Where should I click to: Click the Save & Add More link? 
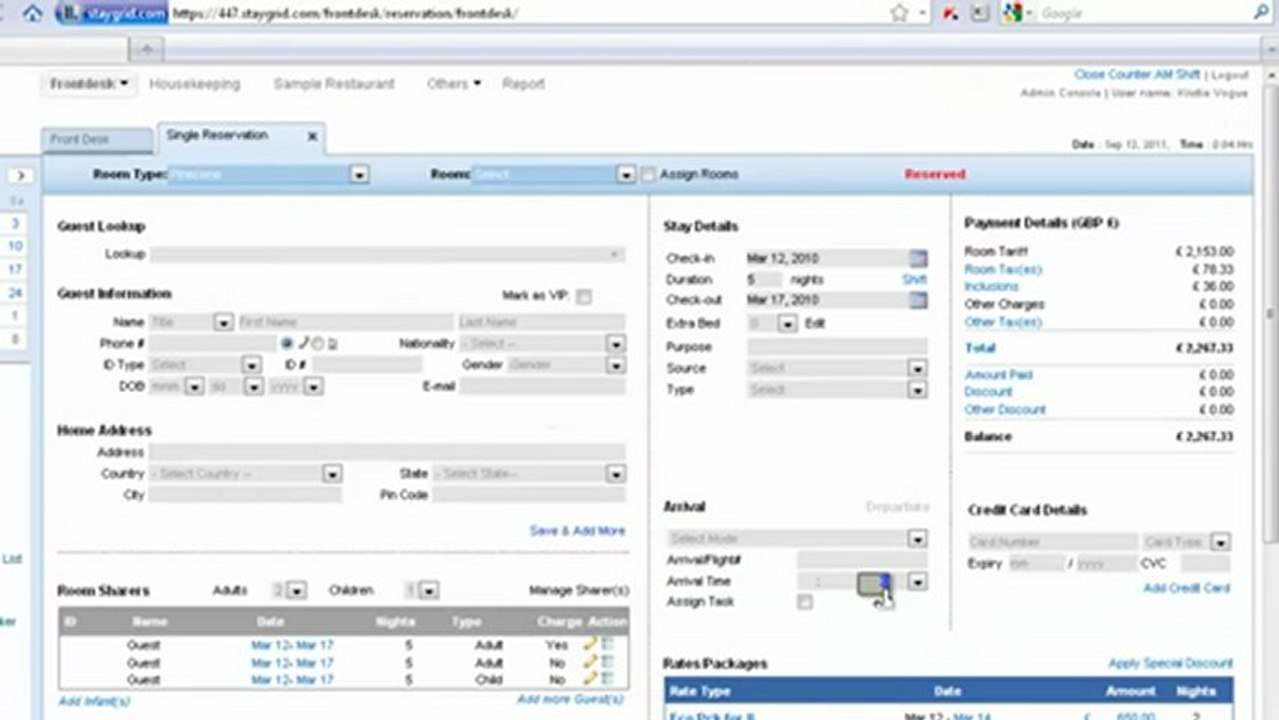(x=577, y=531)
